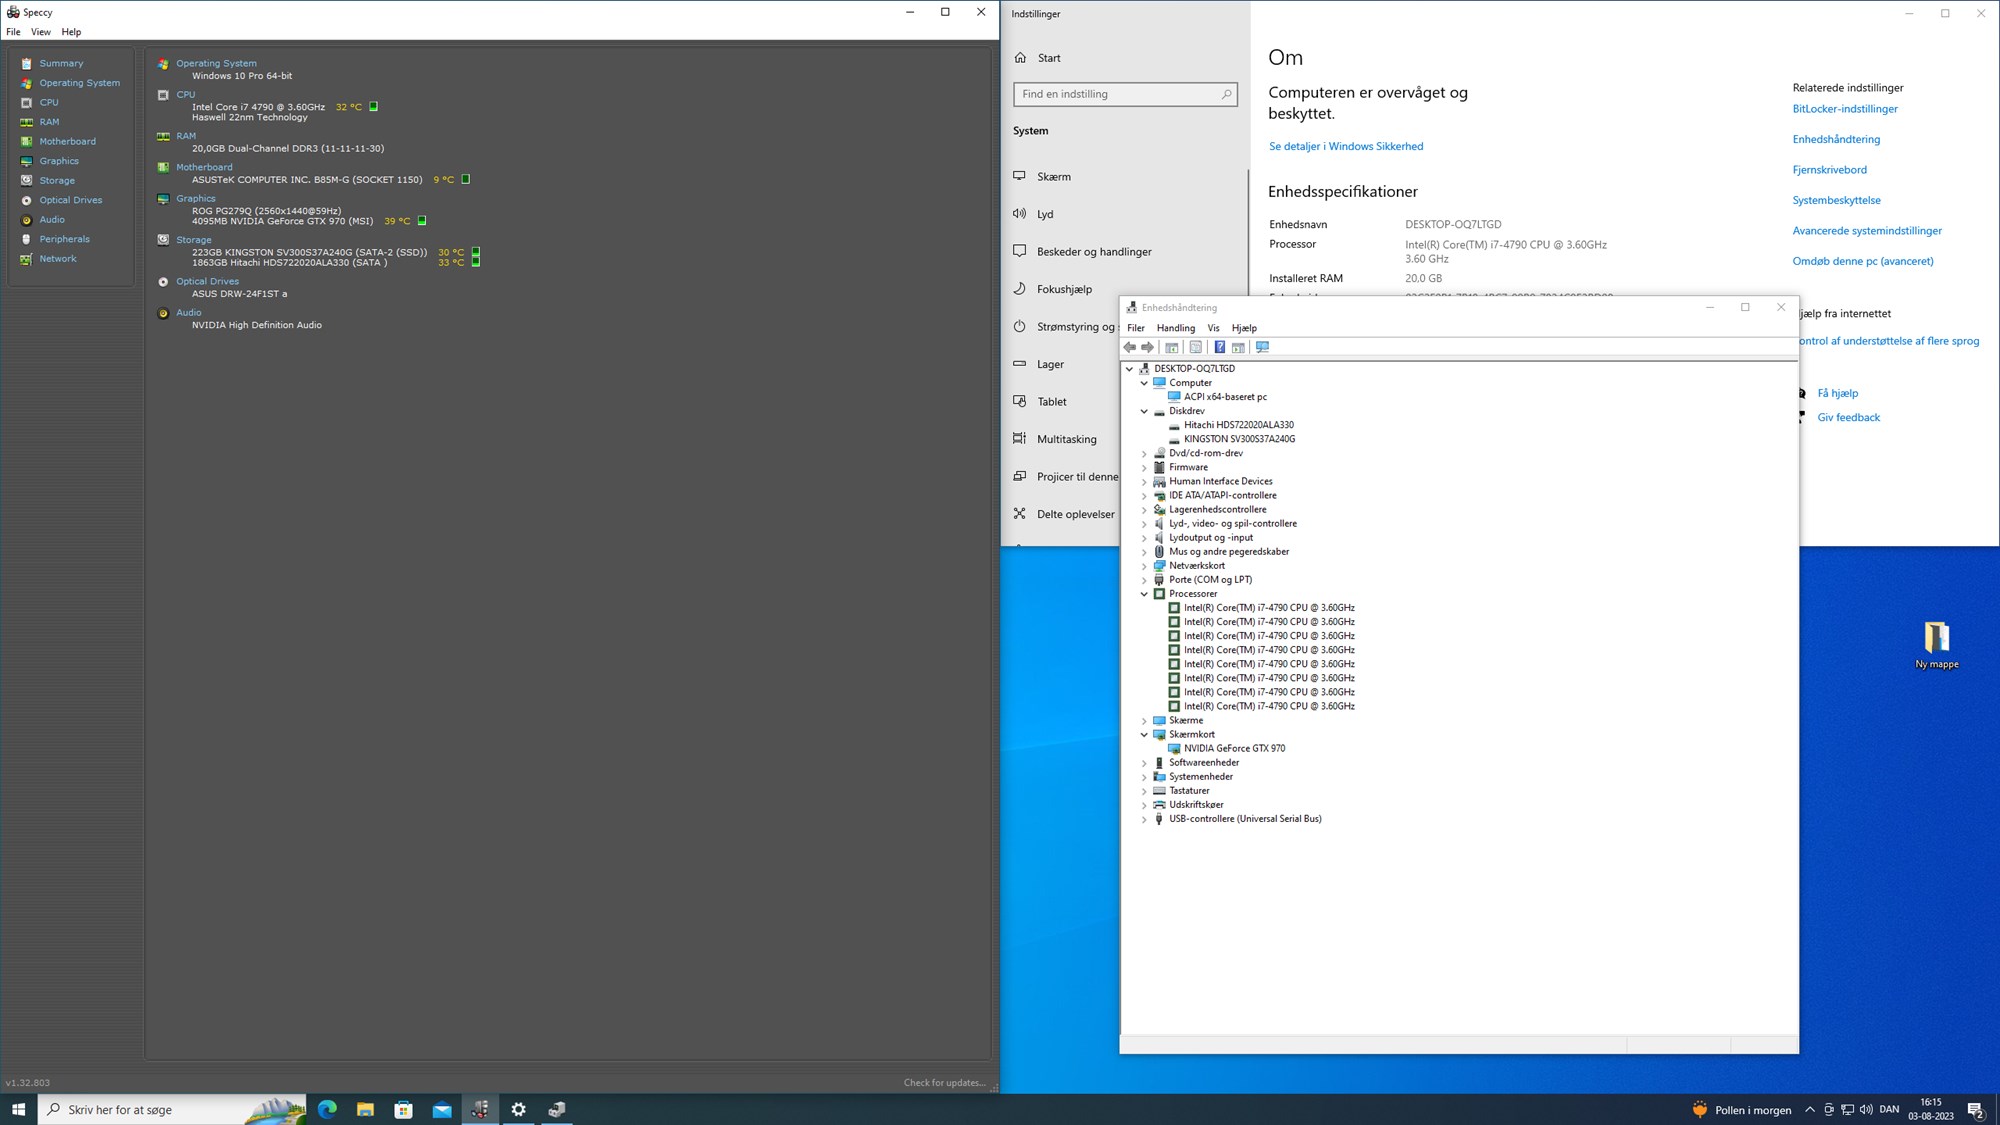
Task: Click the BitLocker-indstillinger link
Action: coord(1845,109)
